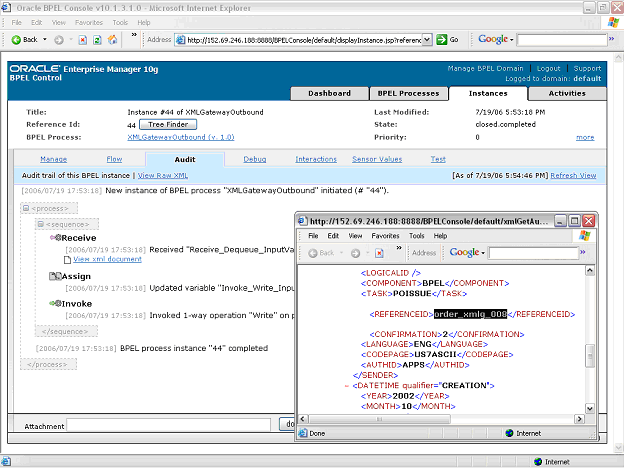The height and width of the screenshot is (468, 624).
Task: Click Google search field in XML popup
Action: 533,253
